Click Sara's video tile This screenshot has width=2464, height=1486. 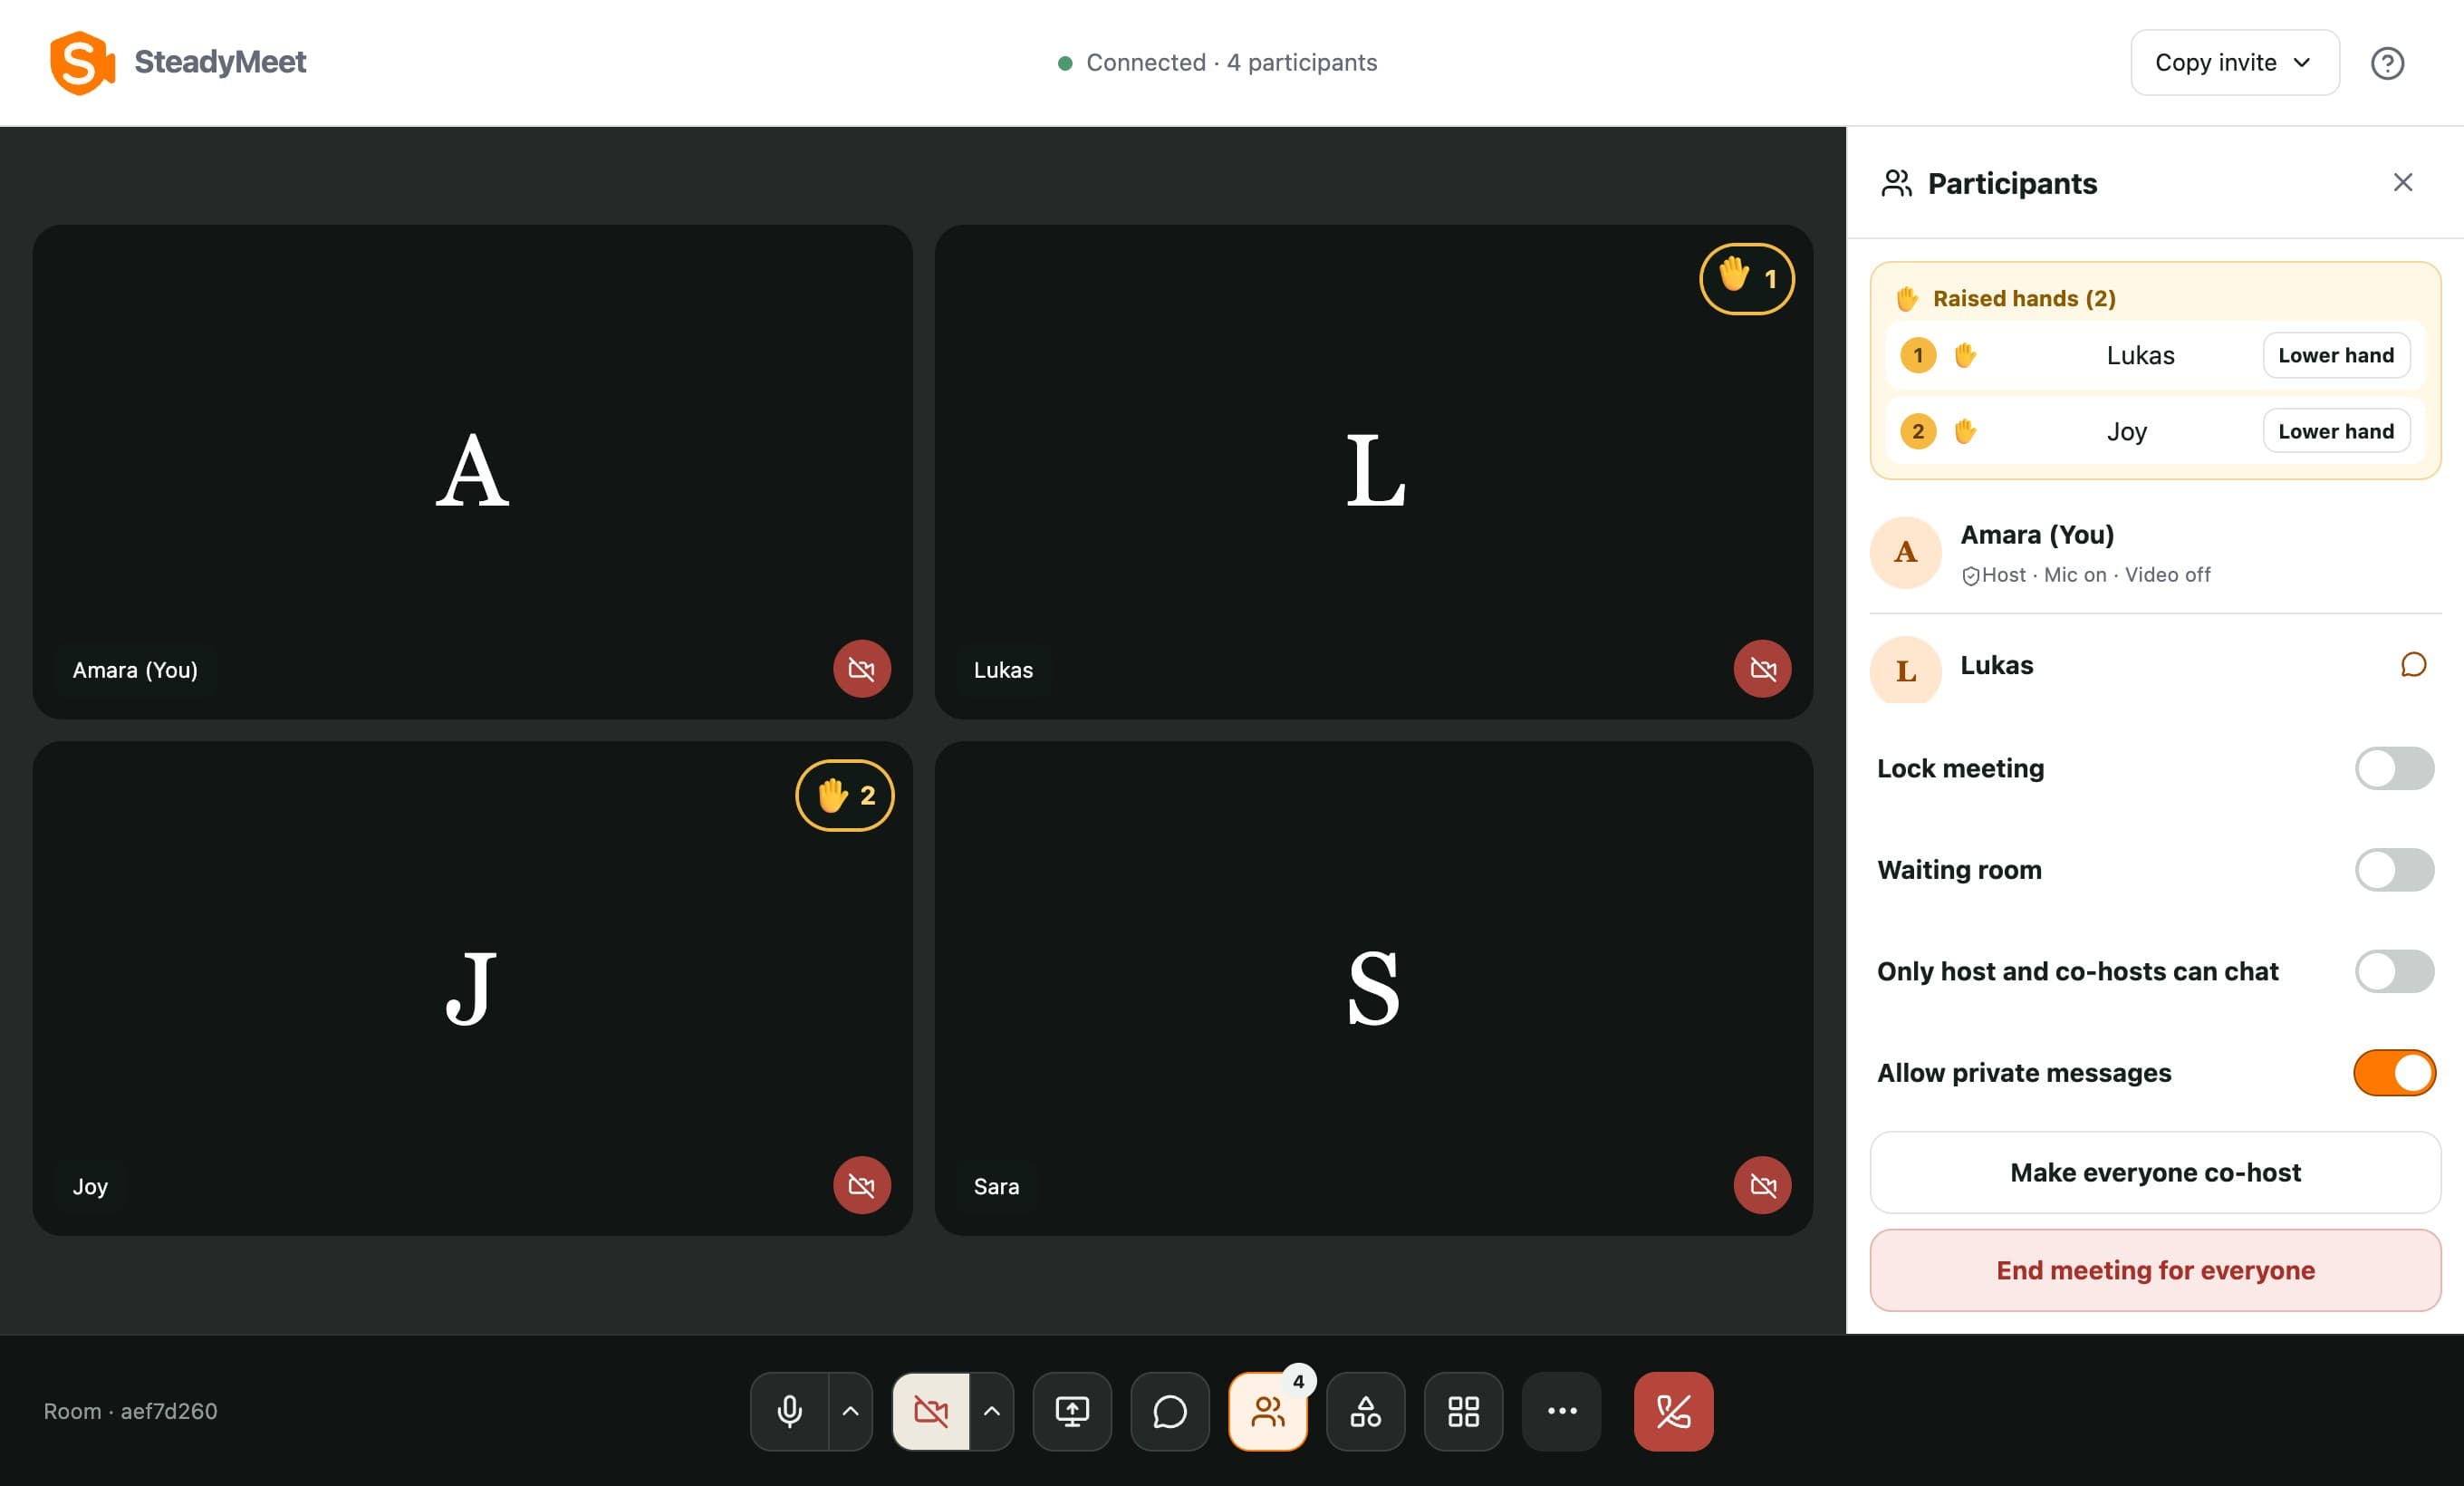(x=1373, y=988)
